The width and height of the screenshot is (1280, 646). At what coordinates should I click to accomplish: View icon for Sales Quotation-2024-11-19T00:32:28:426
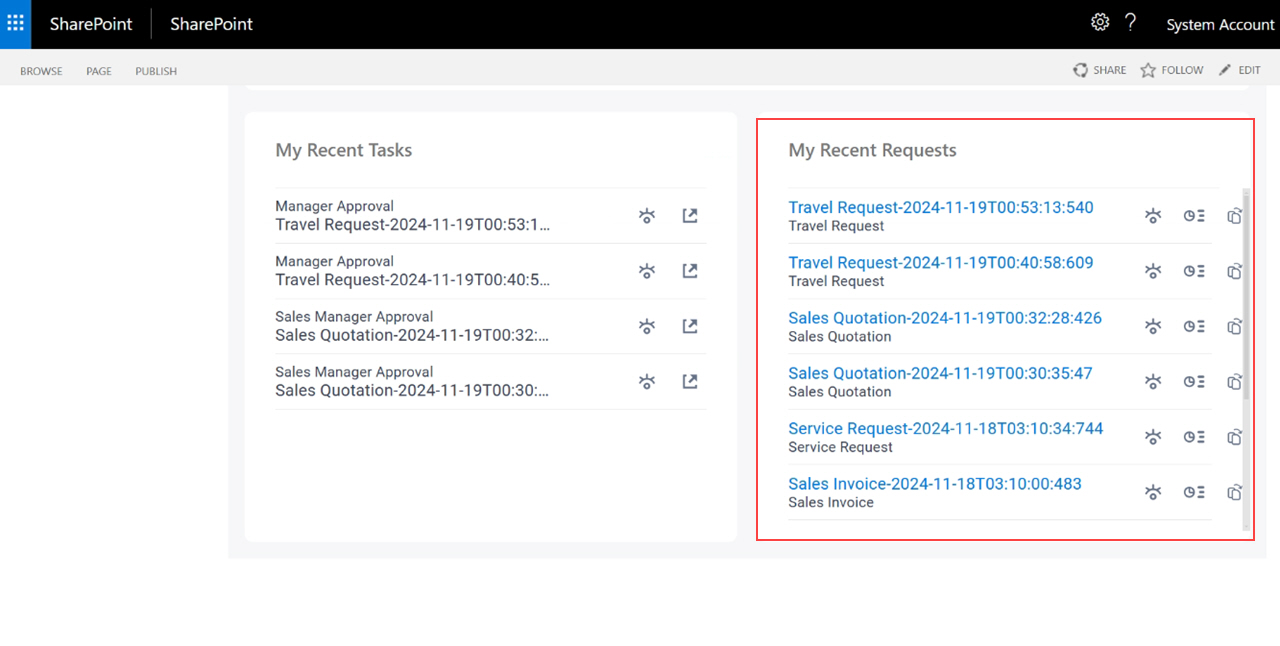[x=1153, y=326]
